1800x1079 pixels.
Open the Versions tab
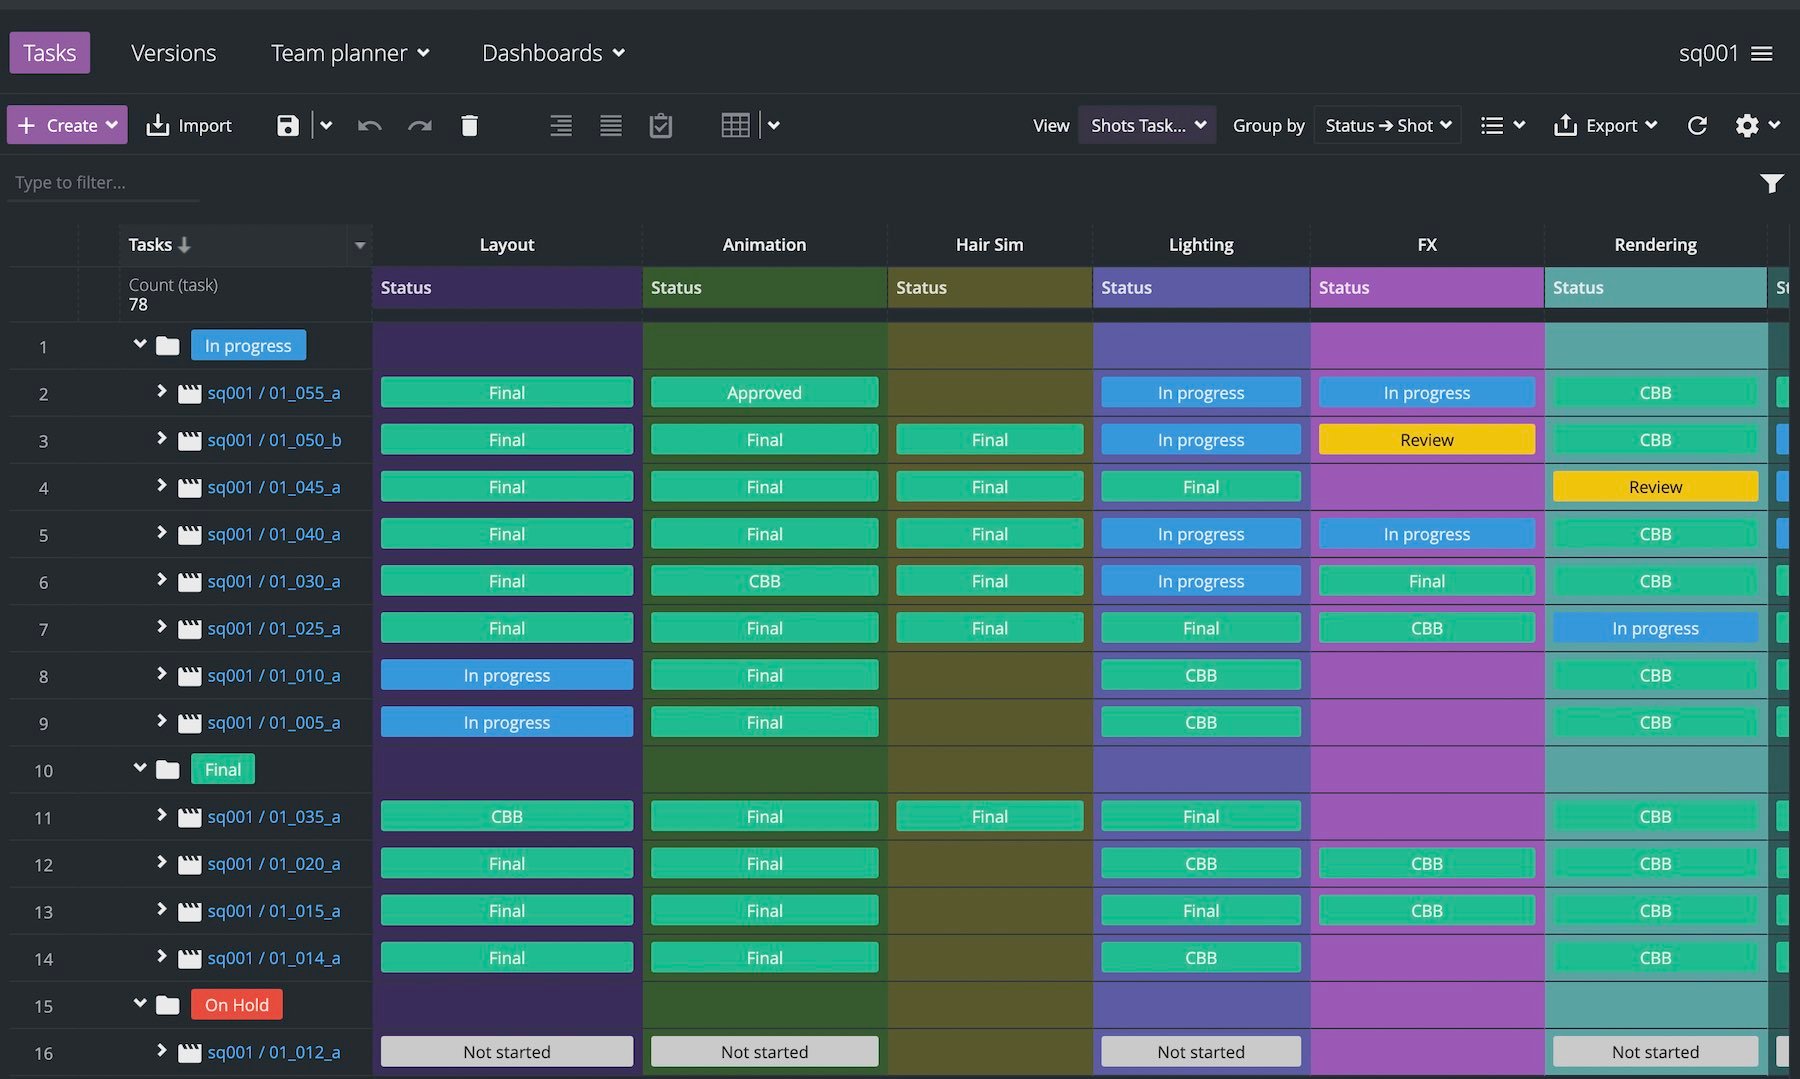pyautogui.click(x=173, y=53)
